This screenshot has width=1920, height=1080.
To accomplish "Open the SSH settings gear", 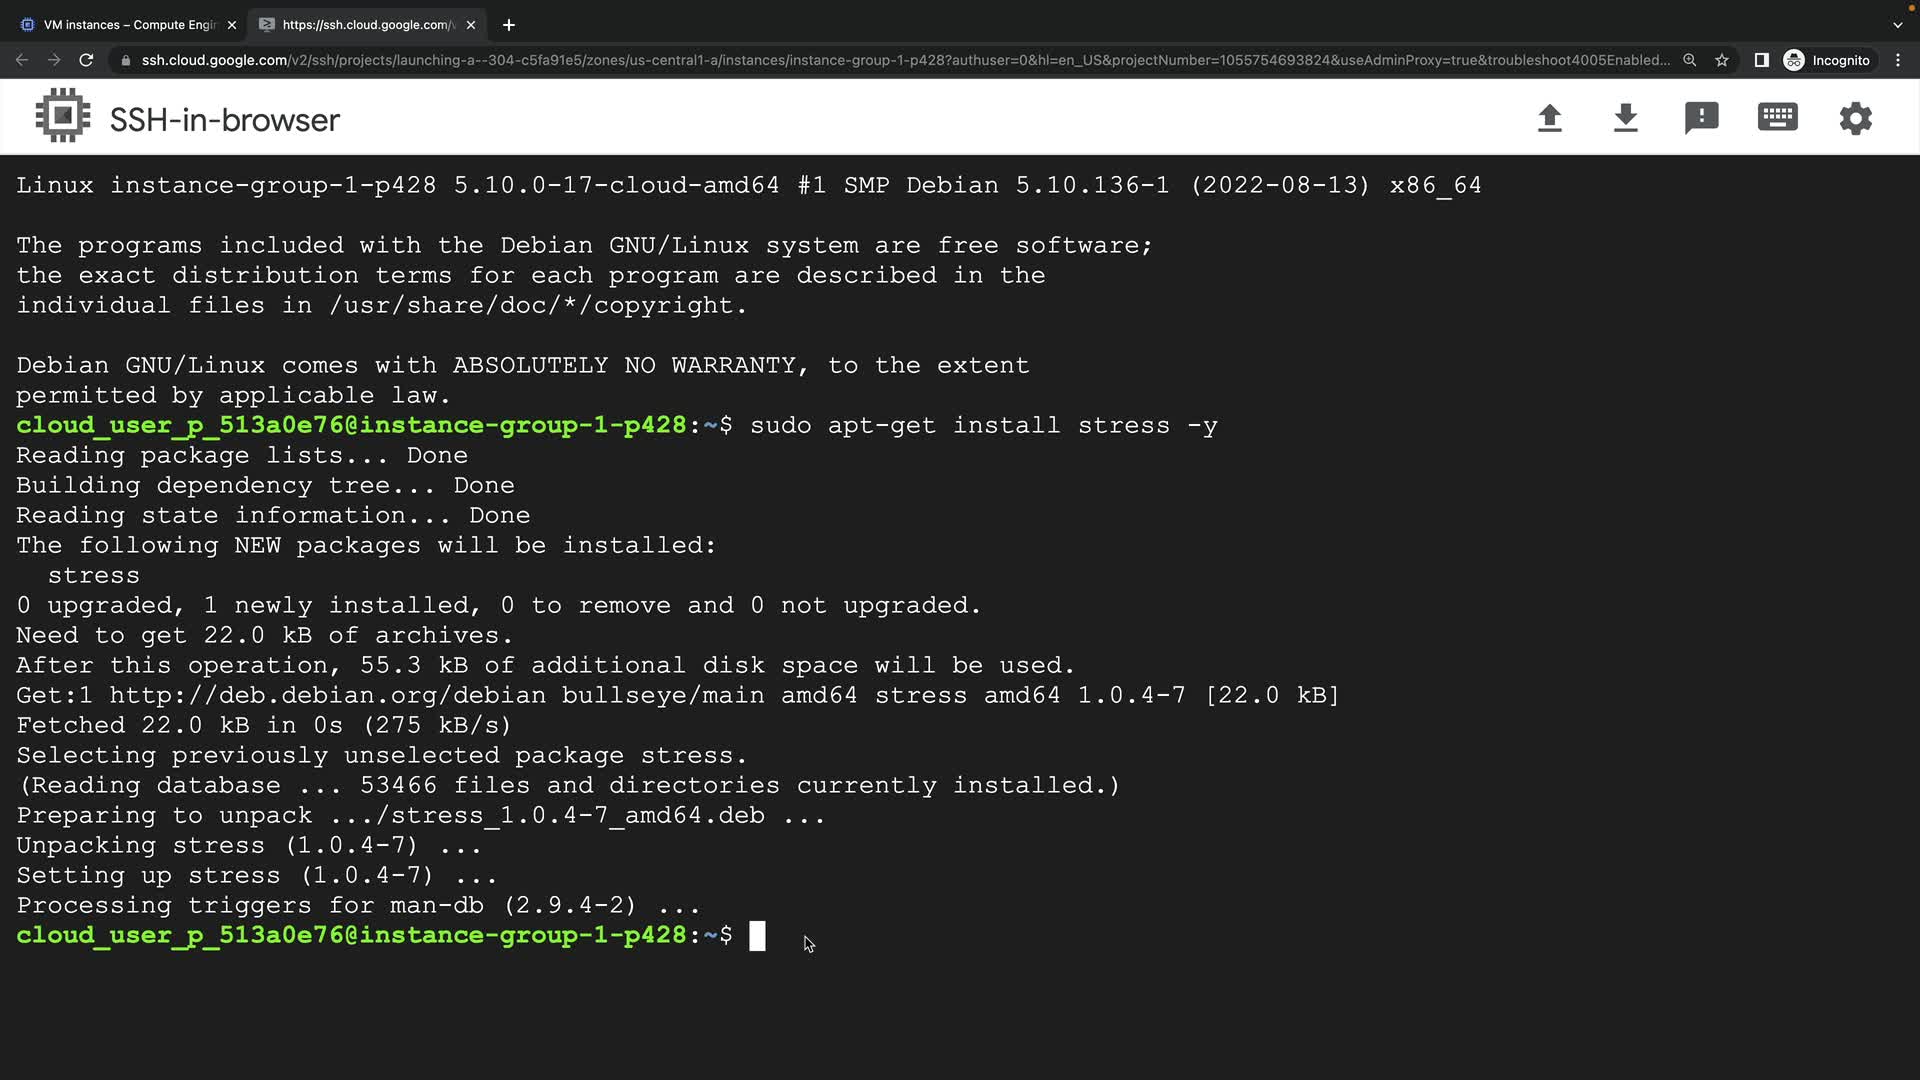I will click(1855, 118).
